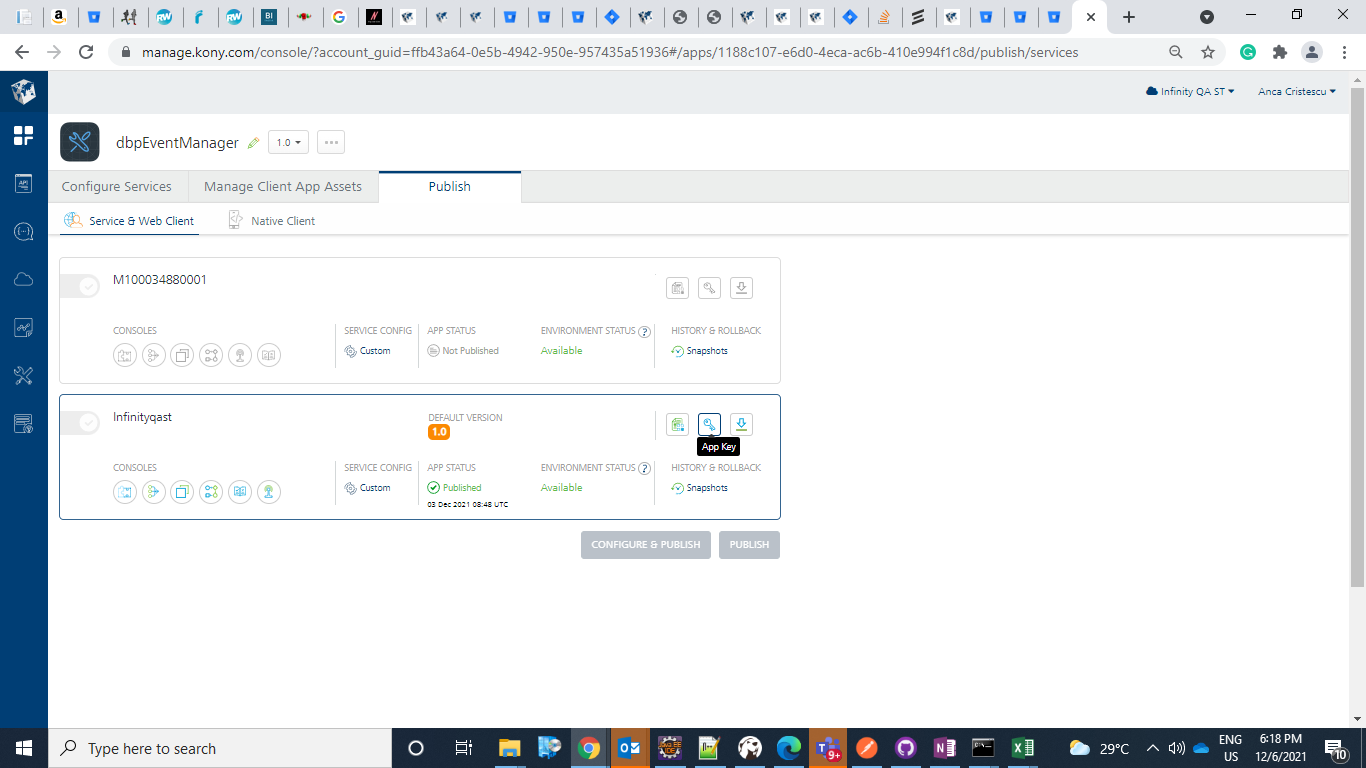Click the download icon in the Infinityqast row
This screenshot has height=768, width=1366.
(x=741, y=425)
